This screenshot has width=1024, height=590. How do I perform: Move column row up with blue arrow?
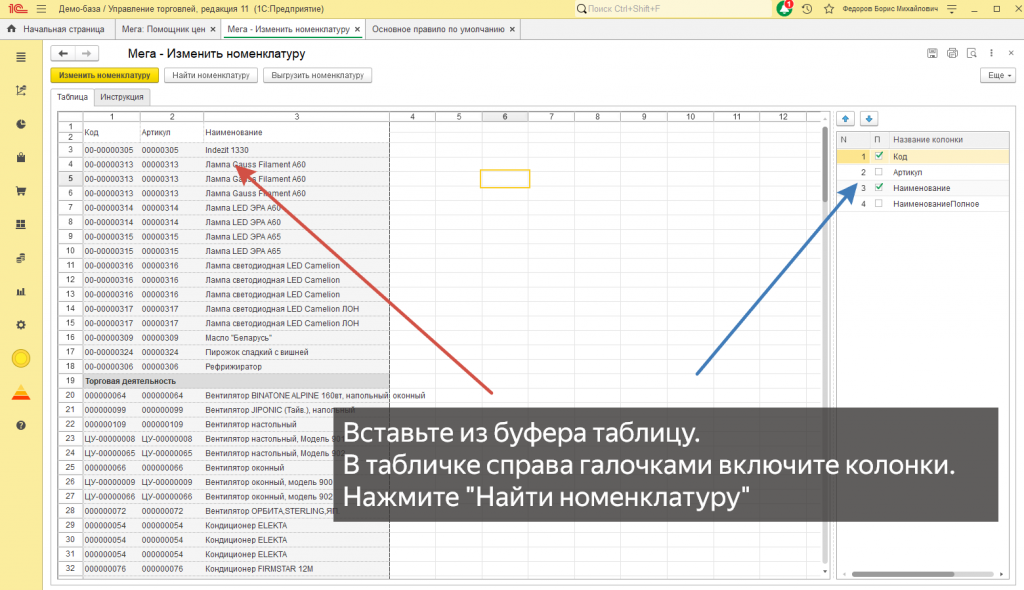point(846,119)
